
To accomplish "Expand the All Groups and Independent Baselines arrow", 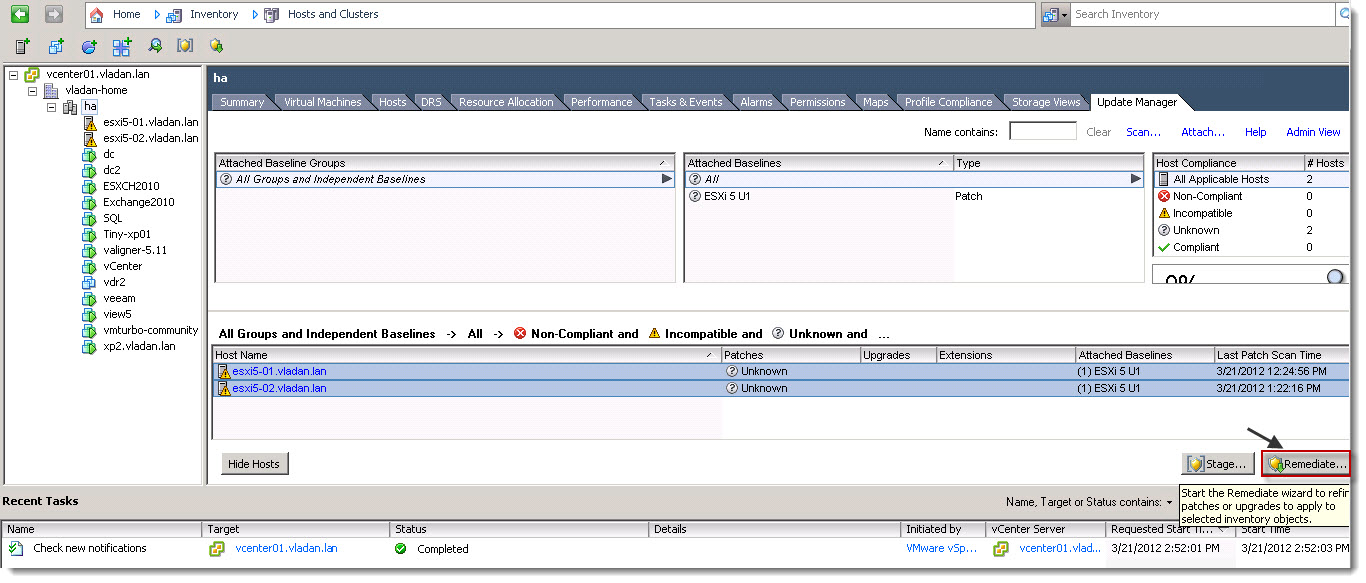I will 667,180.
